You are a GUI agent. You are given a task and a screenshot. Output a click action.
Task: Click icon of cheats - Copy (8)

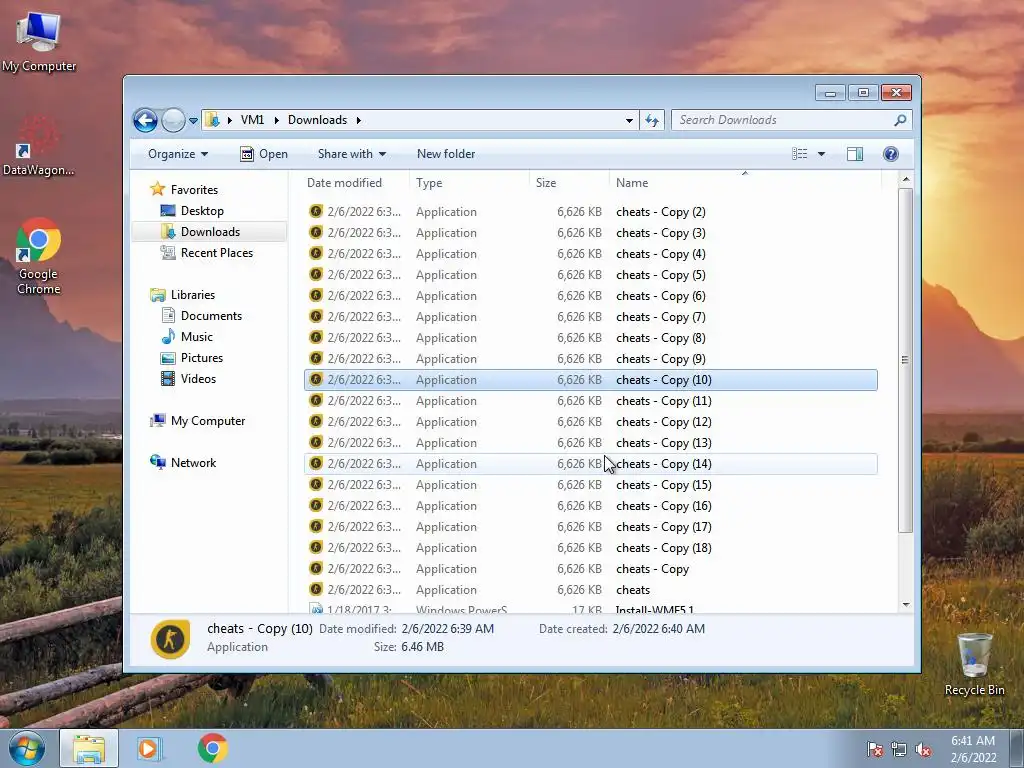(316, 338)
